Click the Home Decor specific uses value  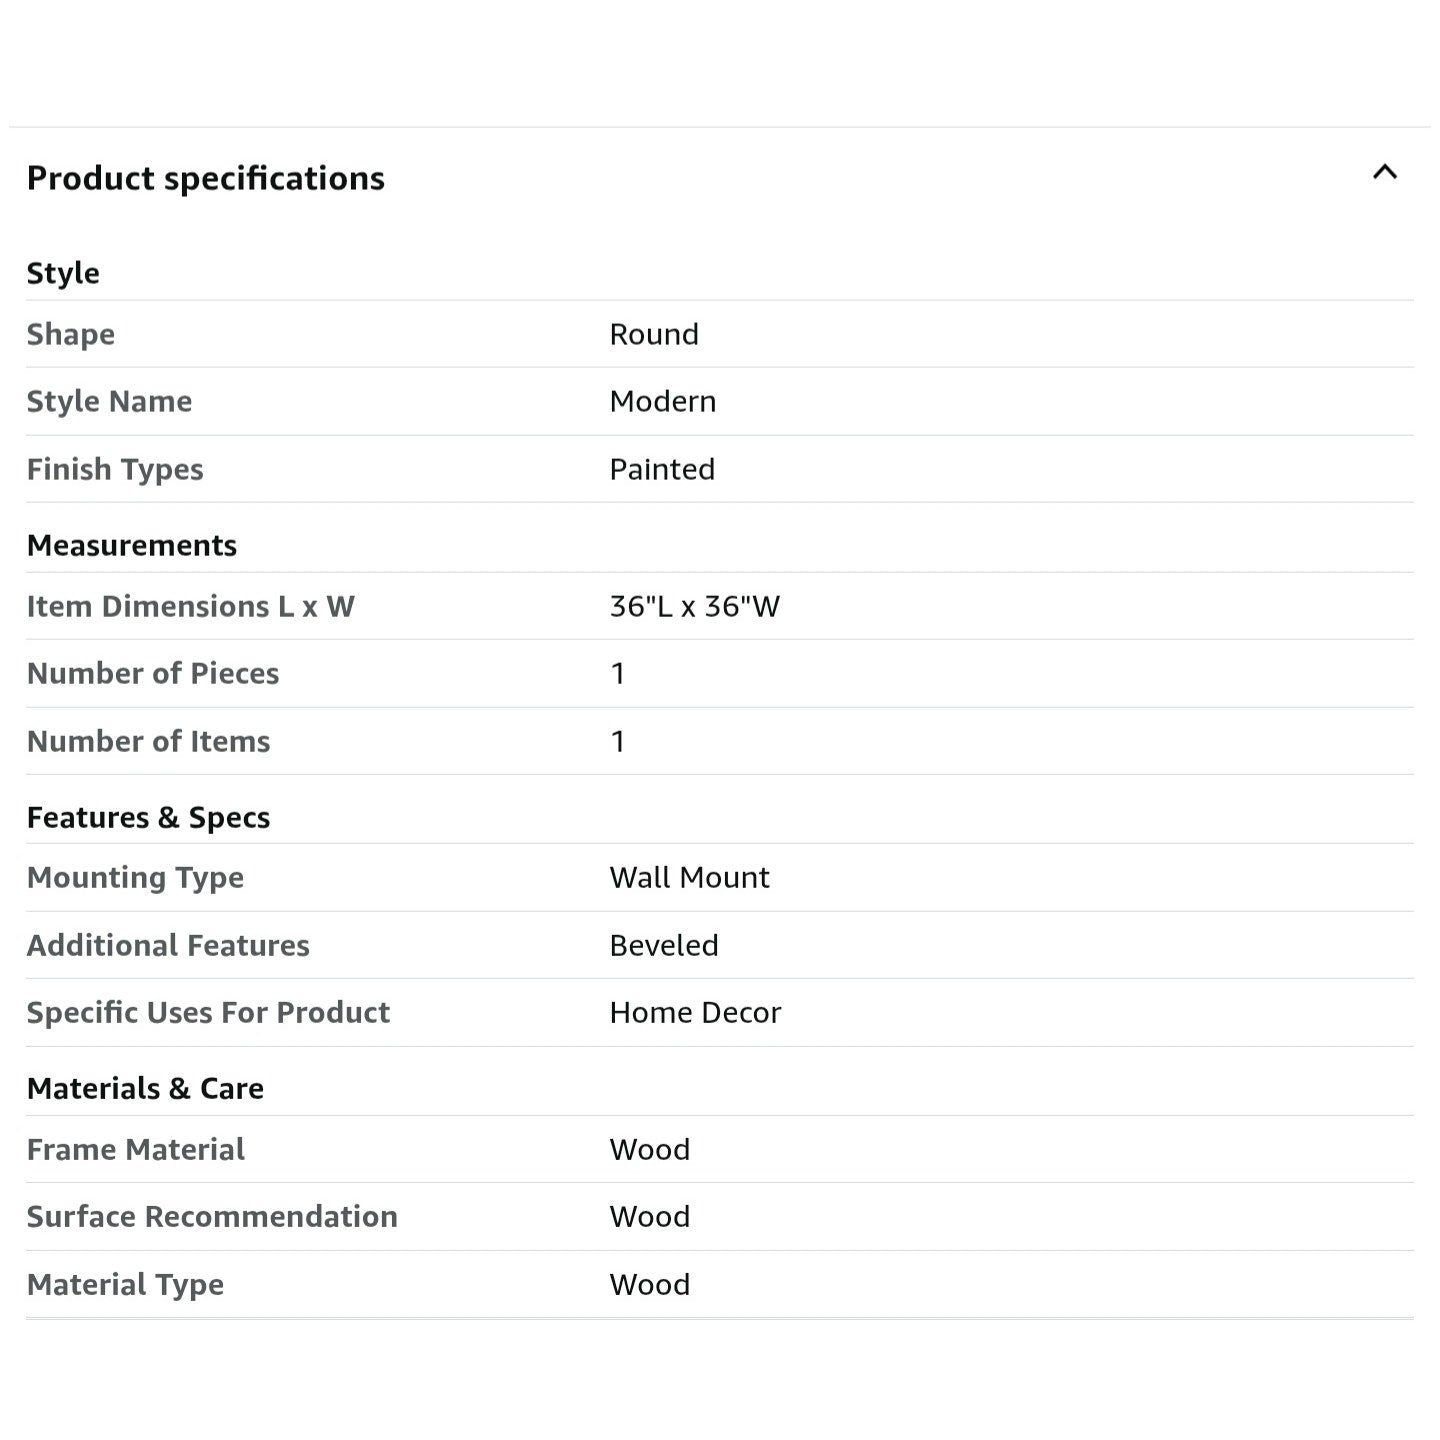[x=695, y=1012]
